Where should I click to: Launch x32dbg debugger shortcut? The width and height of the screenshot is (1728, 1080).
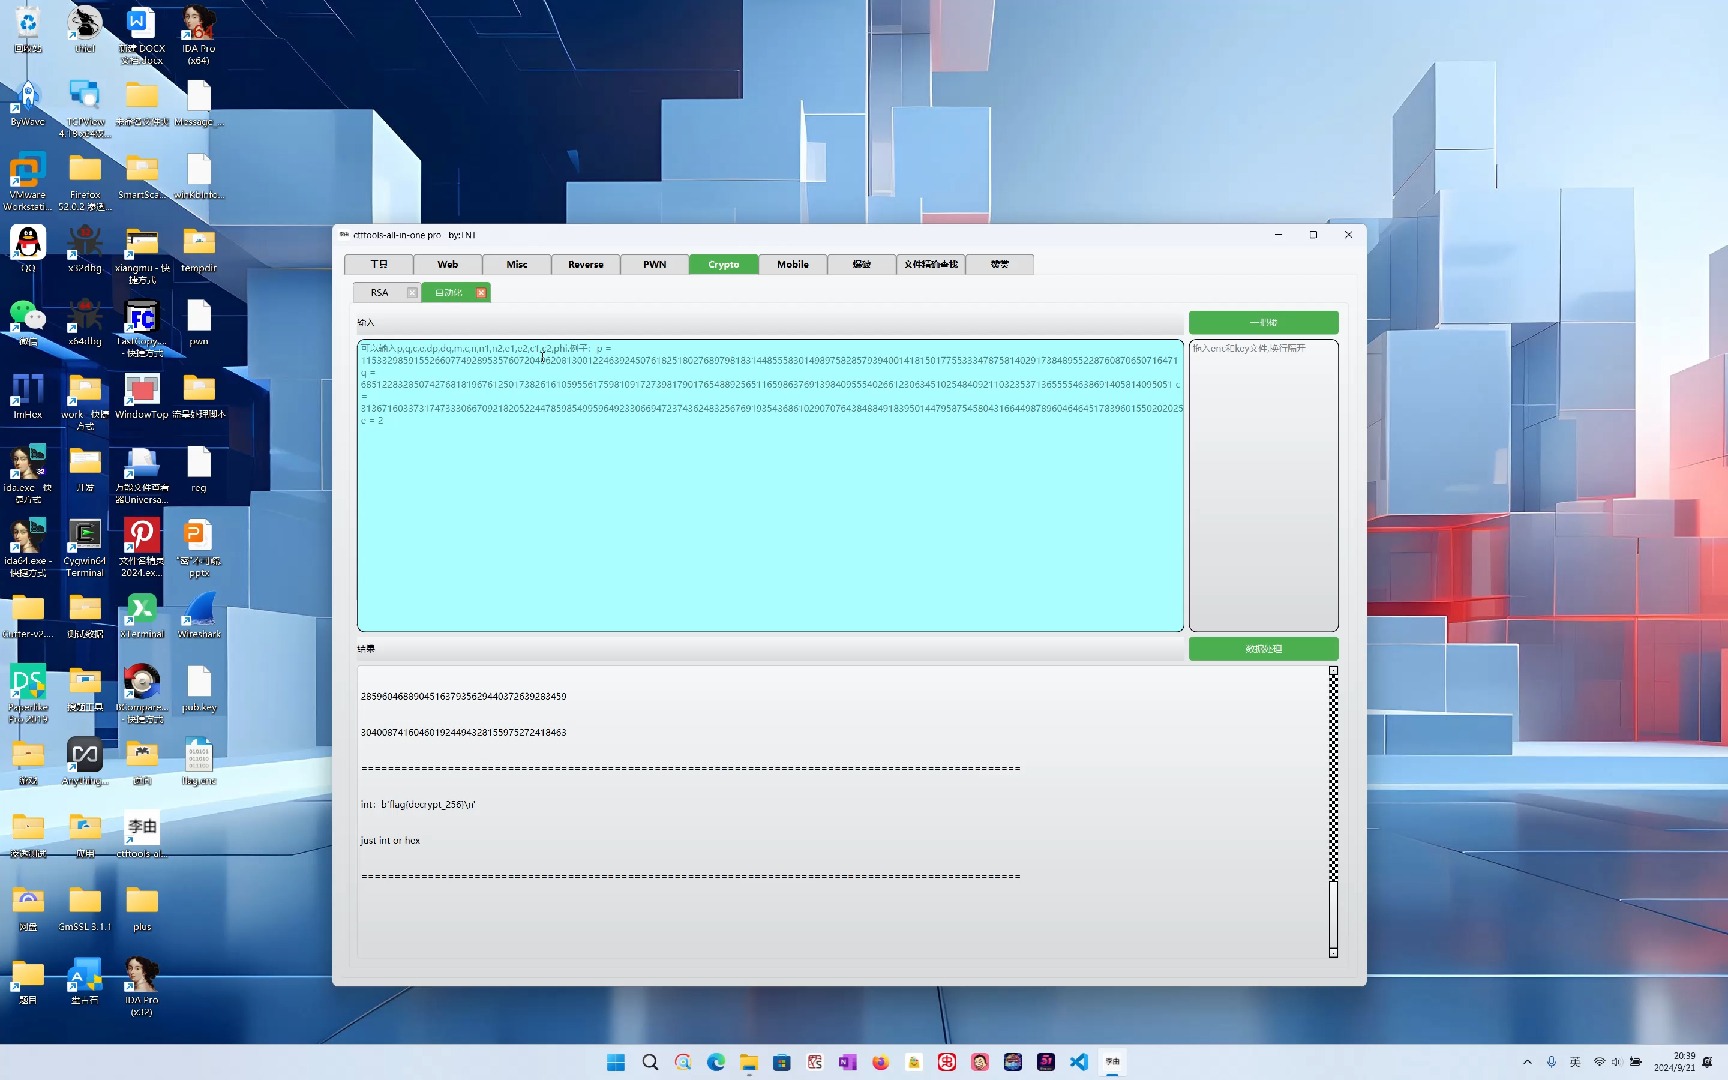(85, 249)
